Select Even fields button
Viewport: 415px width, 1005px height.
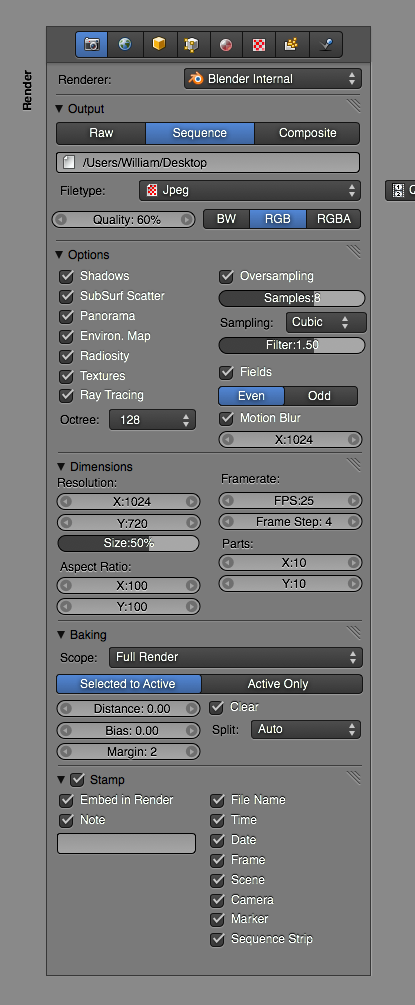251,395
